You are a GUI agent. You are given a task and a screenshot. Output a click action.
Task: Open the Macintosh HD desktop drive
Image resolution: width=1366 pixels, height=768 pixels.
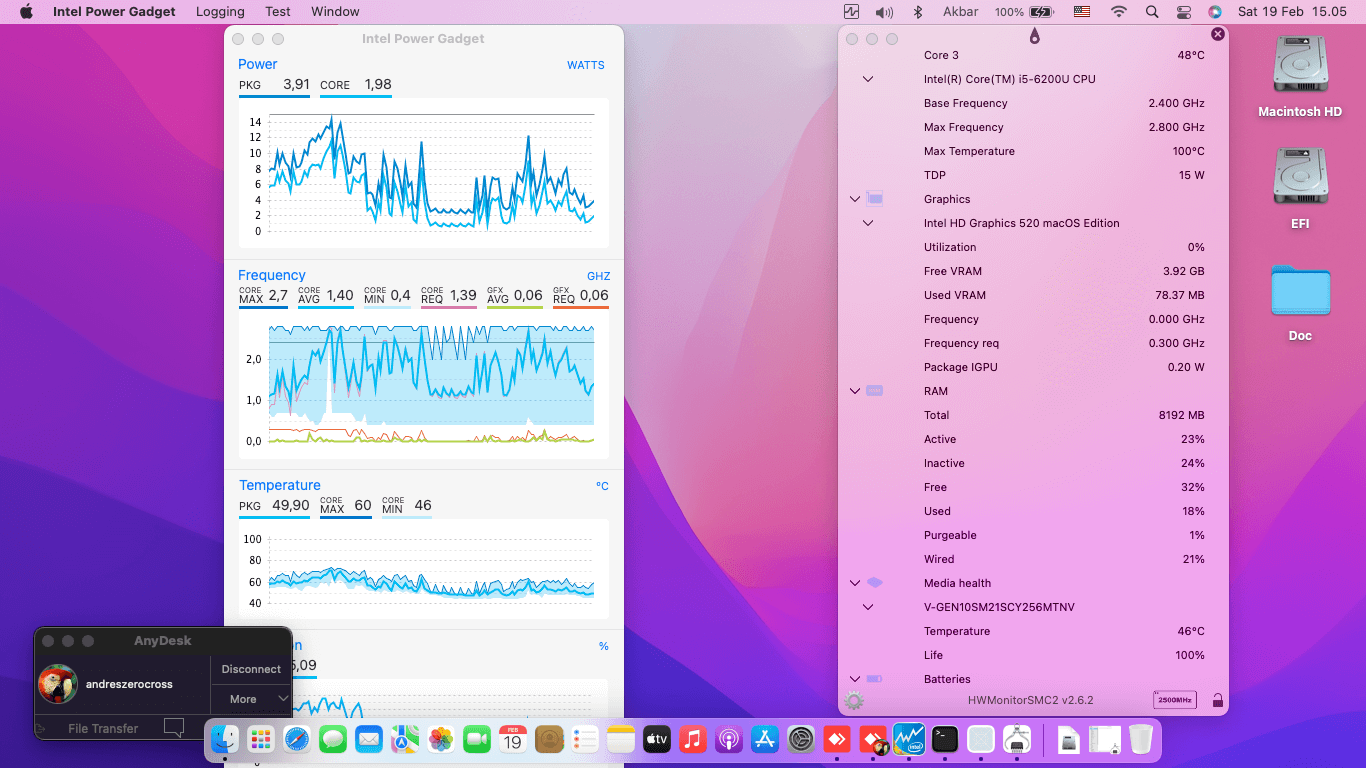click(x=1300, y=77)
